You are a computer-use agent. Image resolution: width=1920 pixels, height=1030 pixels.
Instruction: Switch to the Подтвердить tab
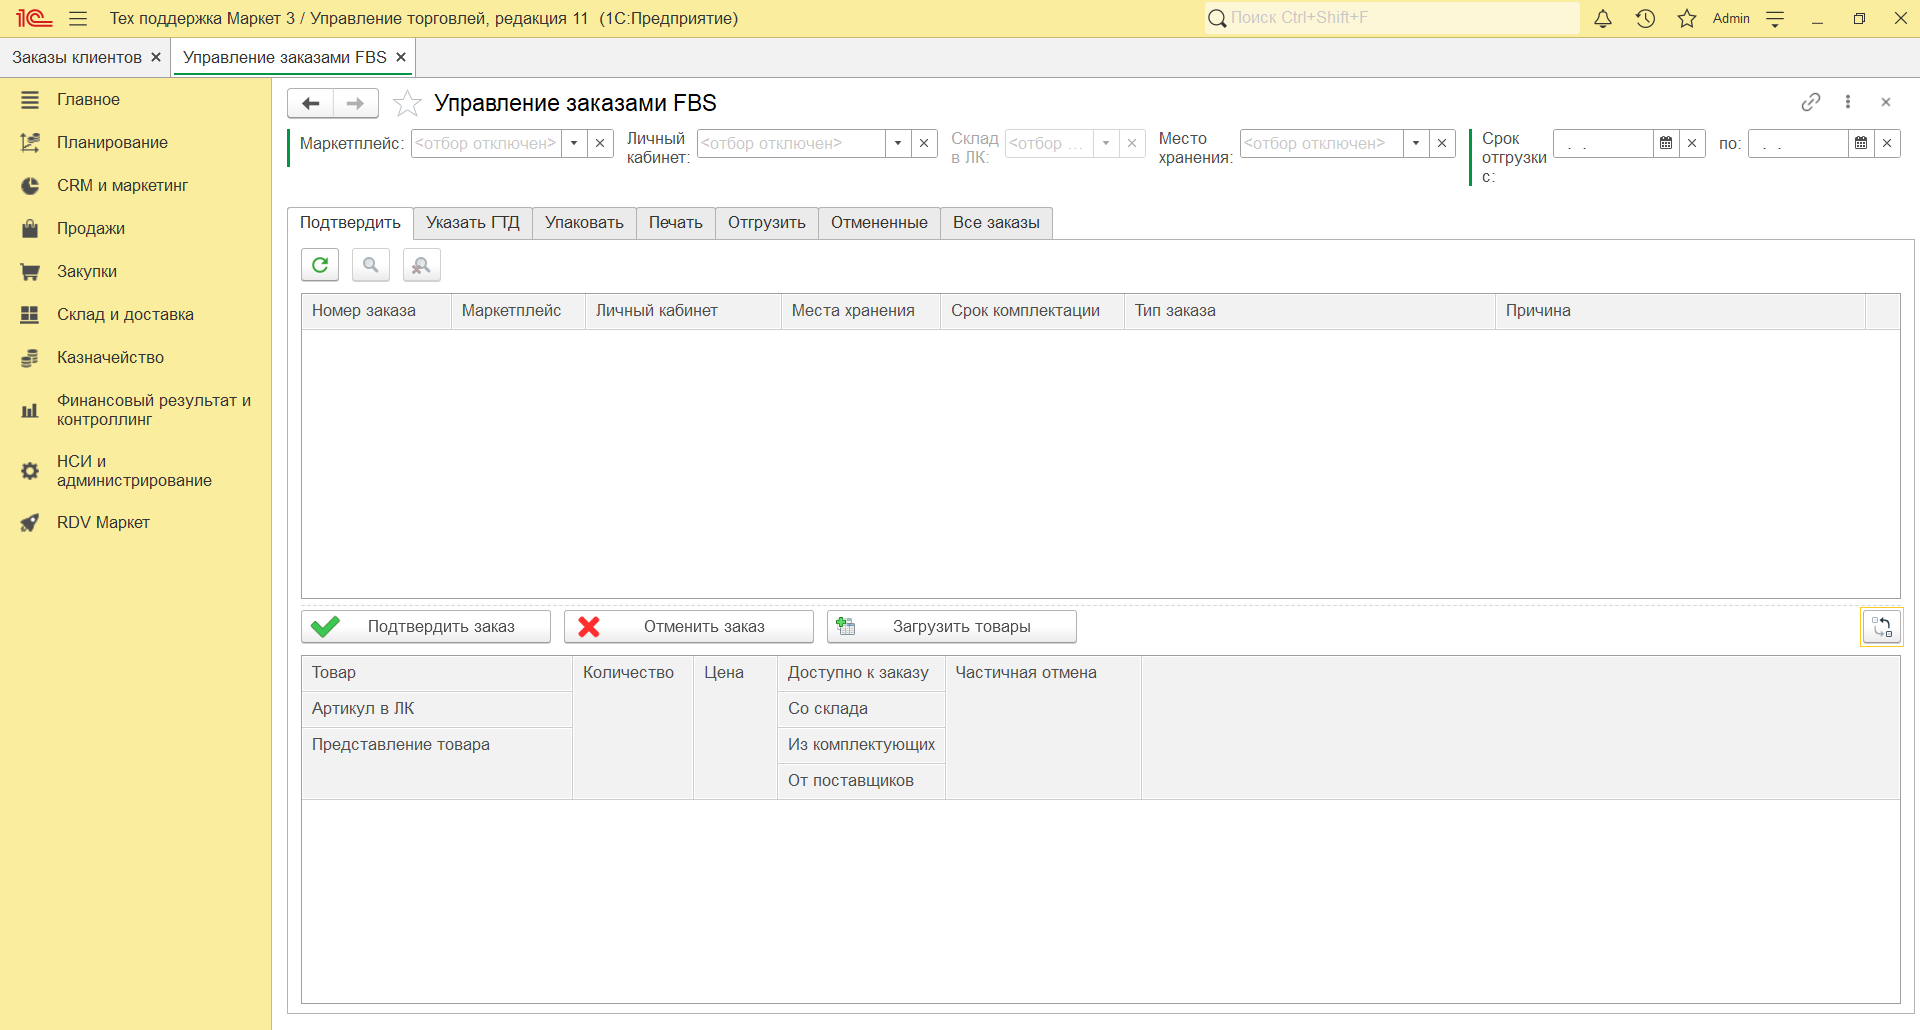pyautogui.click(x=350, y=223)
